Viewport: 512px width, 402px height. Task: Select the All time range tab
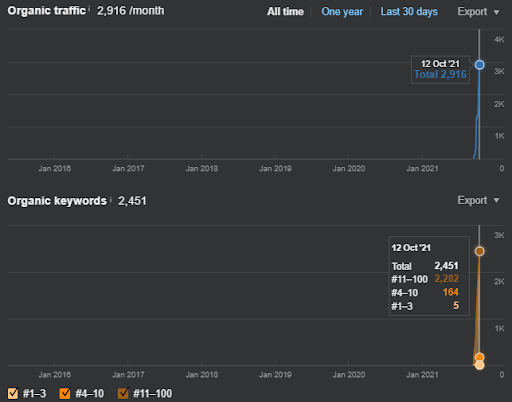[x=285, y=12]
